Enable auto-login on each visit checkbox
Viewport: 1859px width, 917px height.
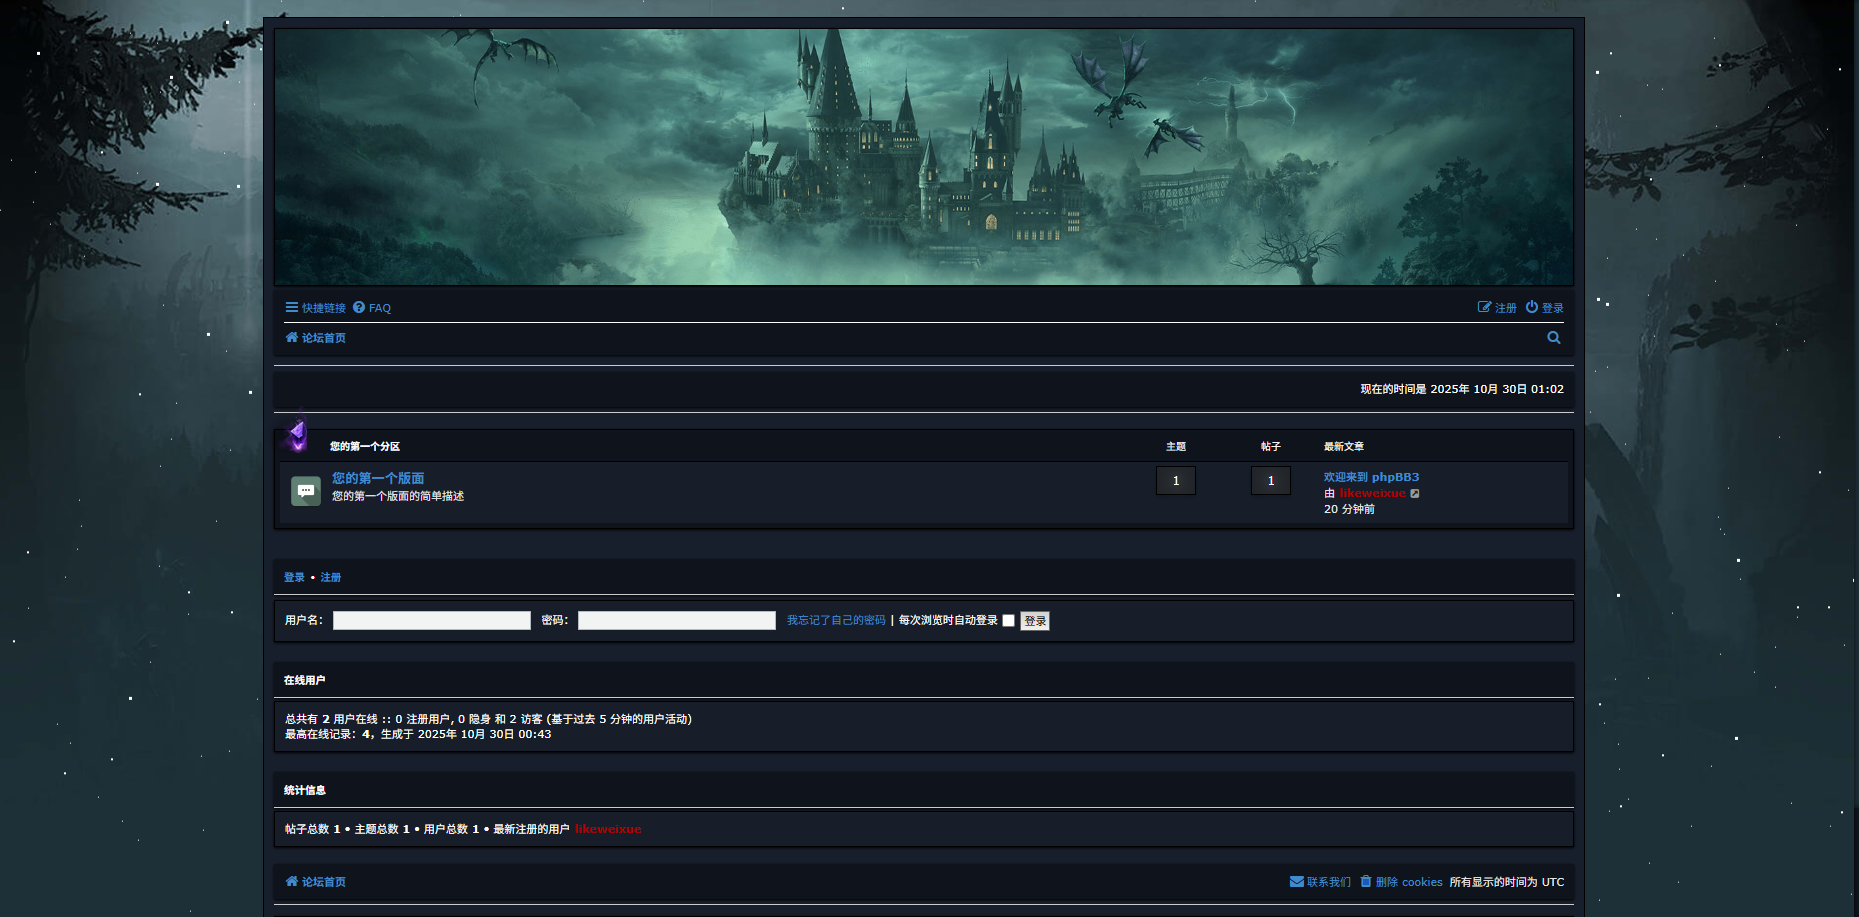[x=1008, y=621]
